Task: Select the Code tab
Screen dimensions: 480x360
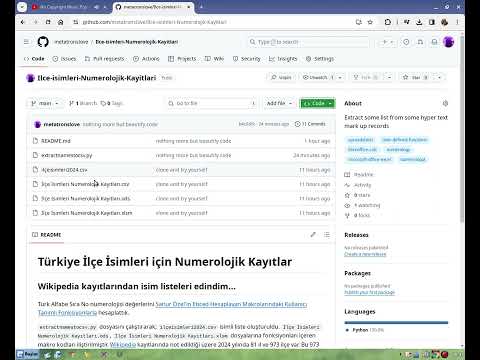Action: point(34,59)
